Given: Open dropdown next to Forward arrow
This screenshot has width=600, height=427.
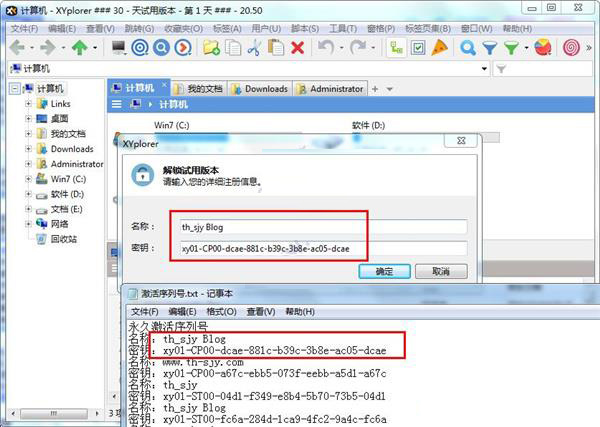Looking at the screenshot, I should coord(63,48).
